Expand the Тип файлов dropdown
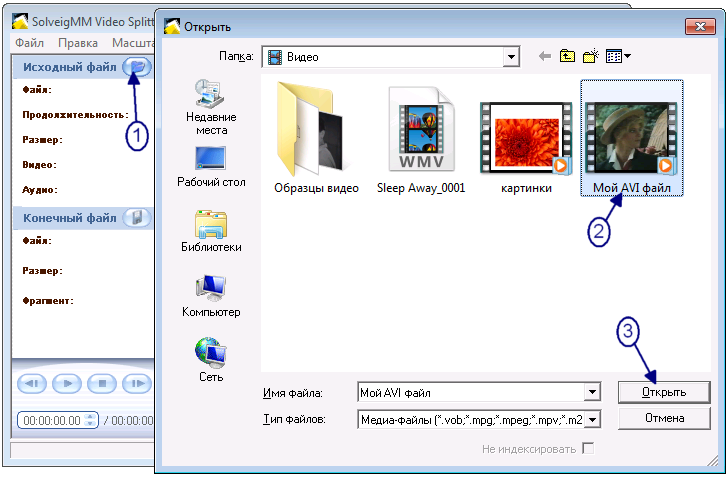728x479 pixels. click(592, 420)
